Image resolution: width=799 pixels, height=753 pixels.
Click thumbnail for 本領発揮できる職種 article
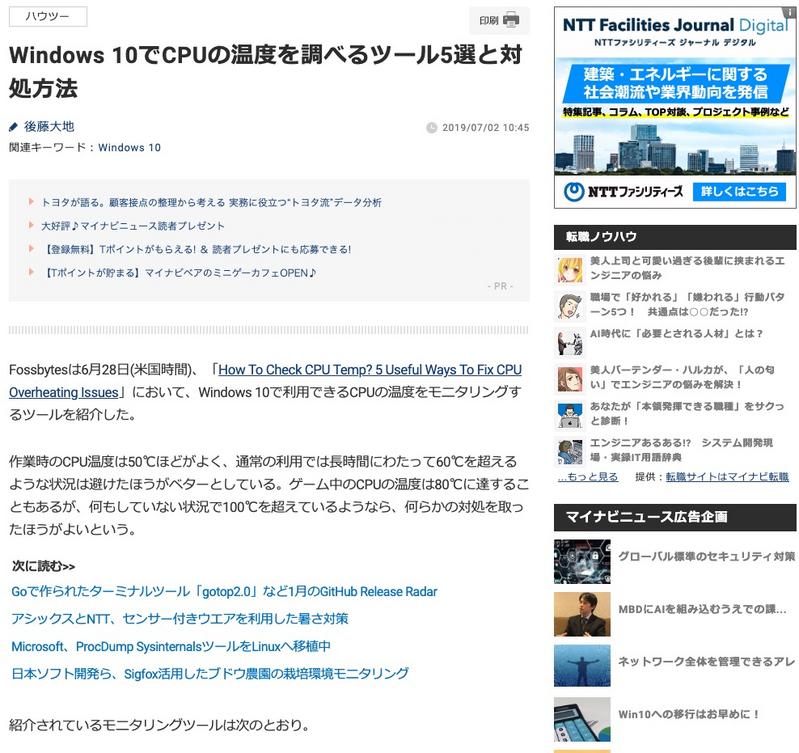click(570, 415)
